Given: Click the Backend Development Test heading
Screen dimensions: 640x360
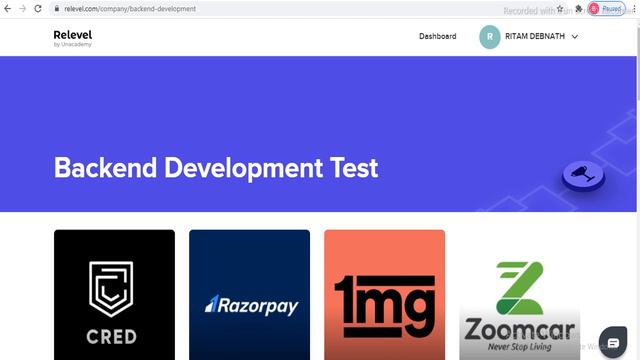Looking at the screenshot, I should click(216, 168).
